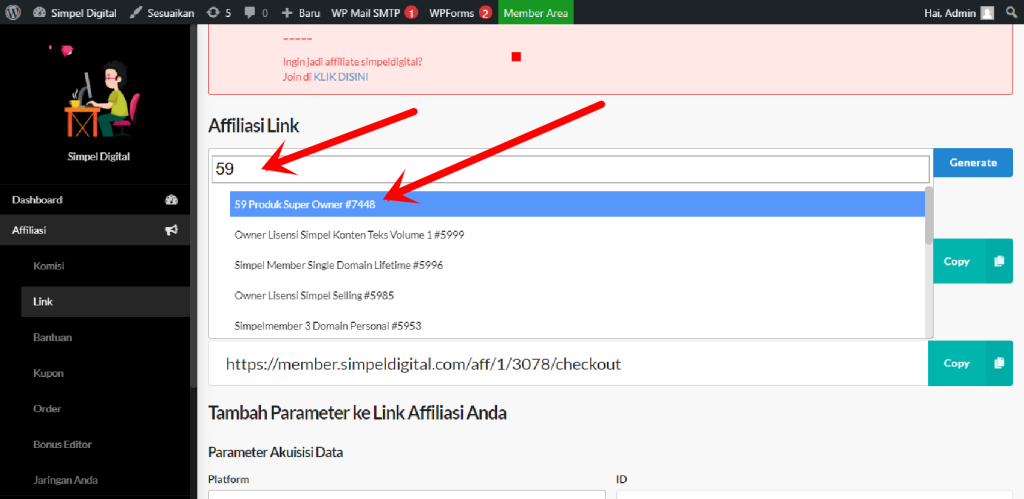1024x499 pixels.
Task: Open WP Mail SMTP admin bar item
Action: 374,12
